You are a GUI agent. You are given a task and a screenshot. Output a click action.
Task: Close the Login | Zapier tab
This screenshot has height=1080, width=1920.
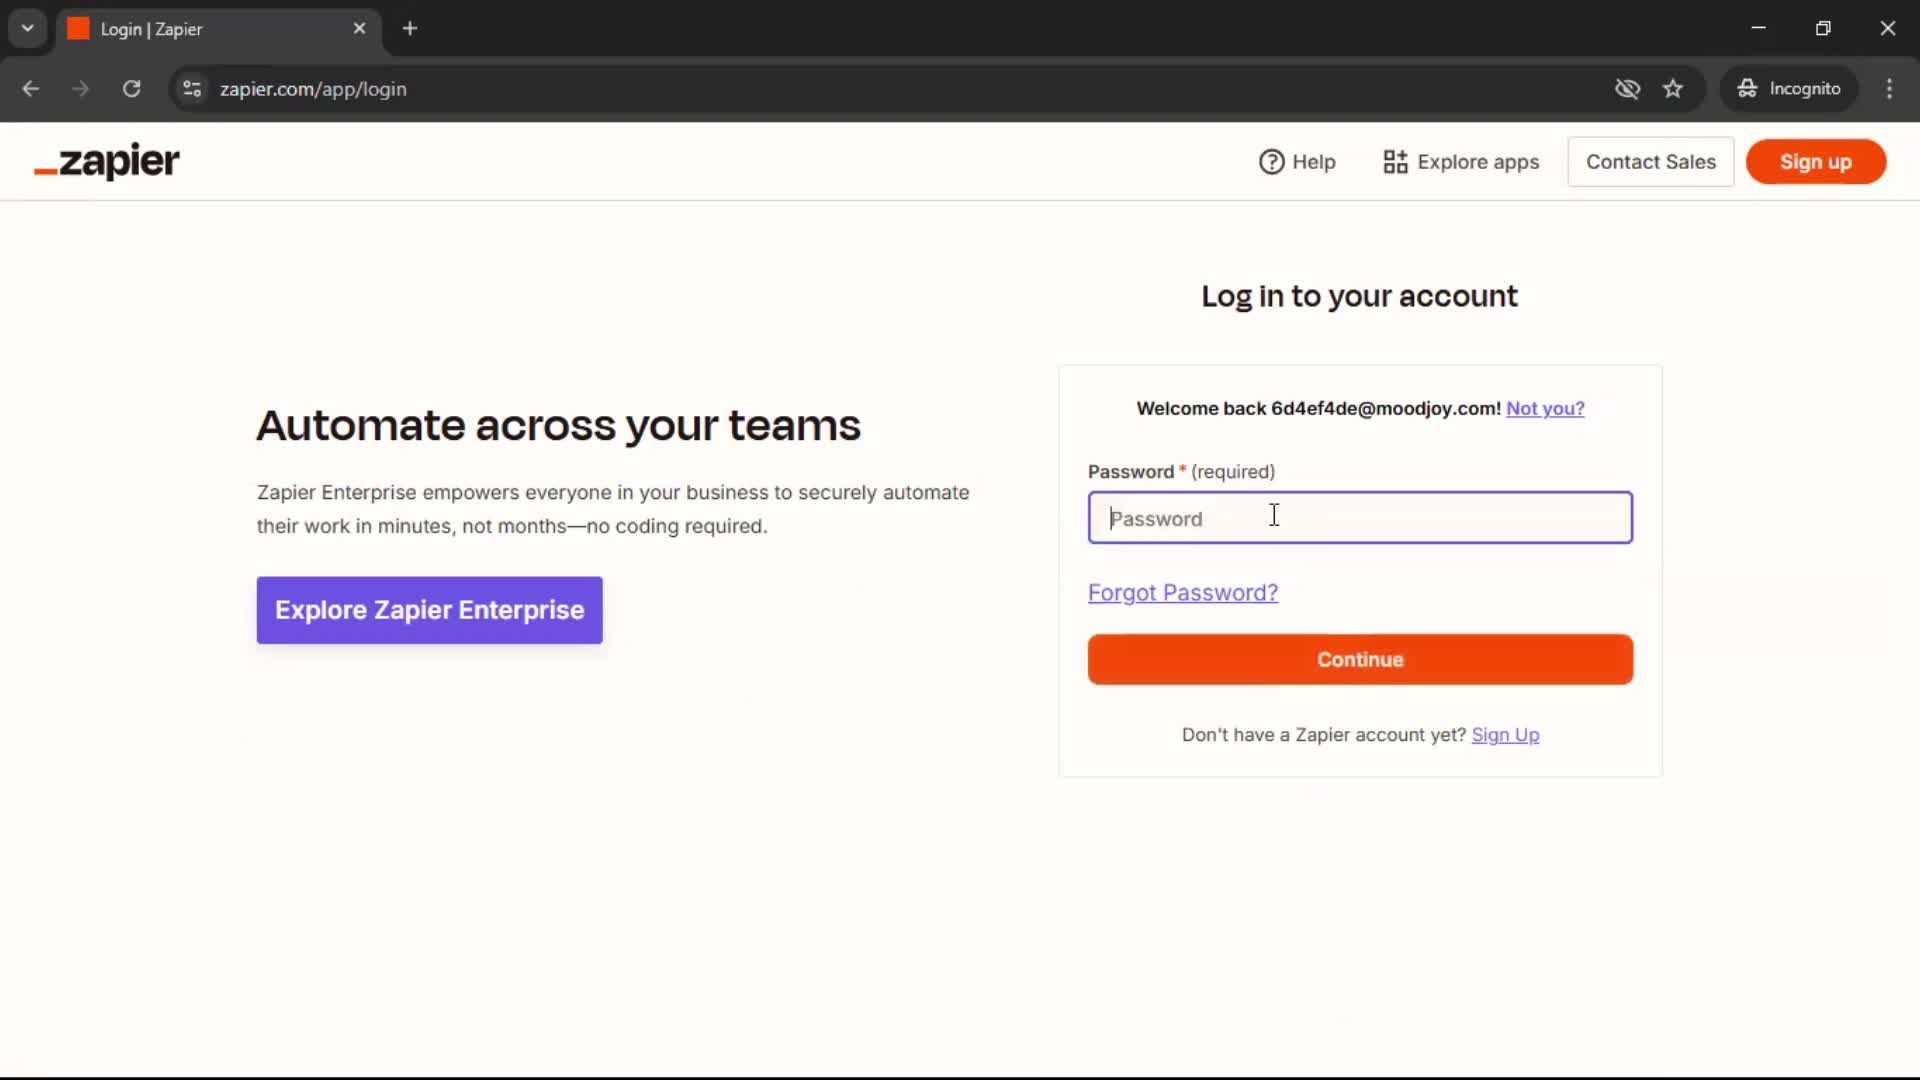click(x=359, y=29)
